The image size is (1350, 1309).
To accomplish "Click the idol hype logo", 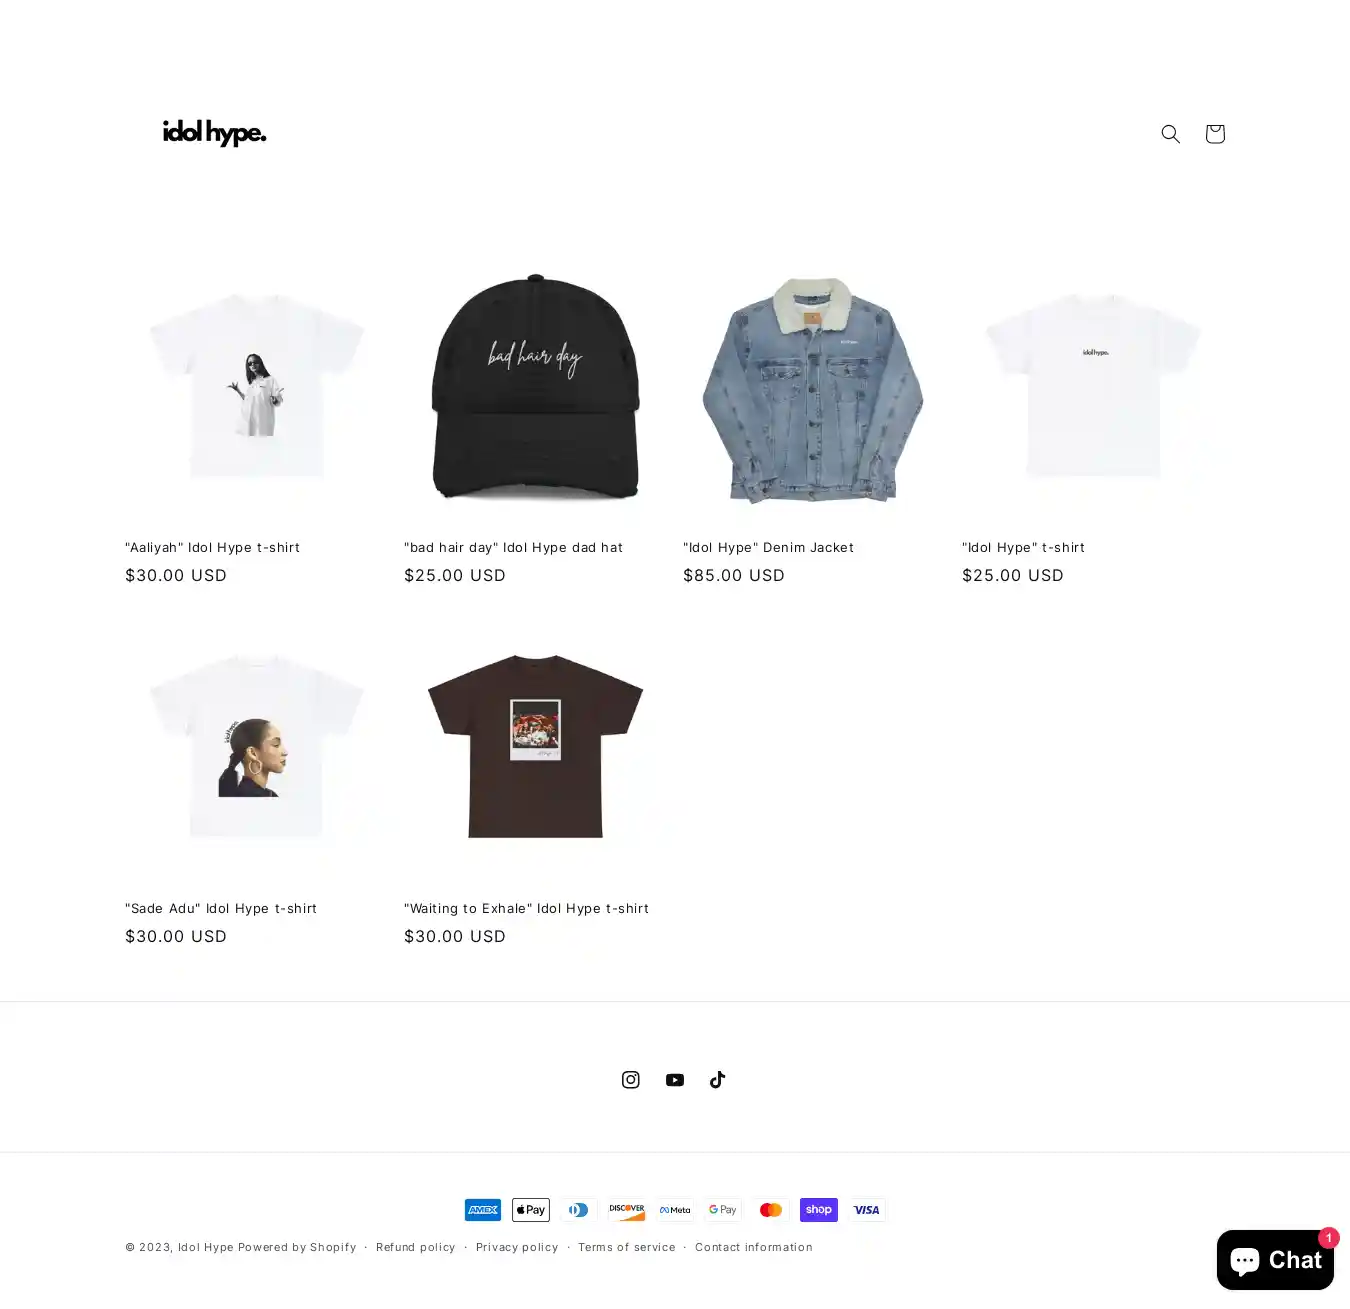I will [x=214, y=133].
